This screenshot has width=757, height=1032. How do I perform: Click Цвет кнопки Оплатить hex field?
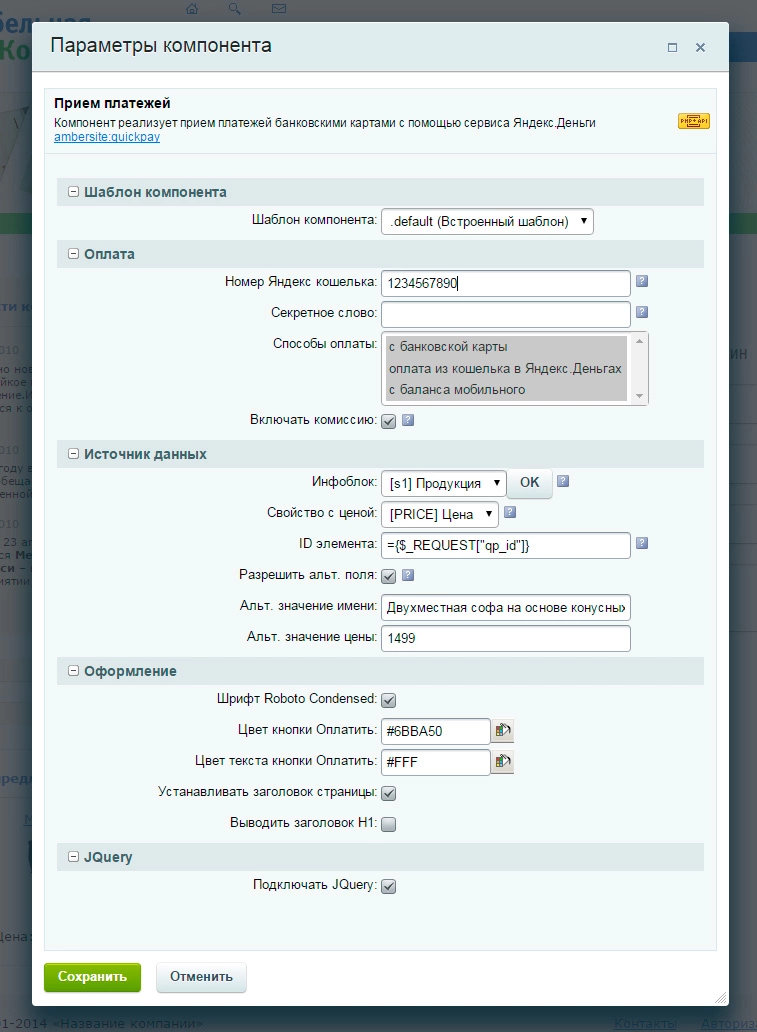point(436,731)
